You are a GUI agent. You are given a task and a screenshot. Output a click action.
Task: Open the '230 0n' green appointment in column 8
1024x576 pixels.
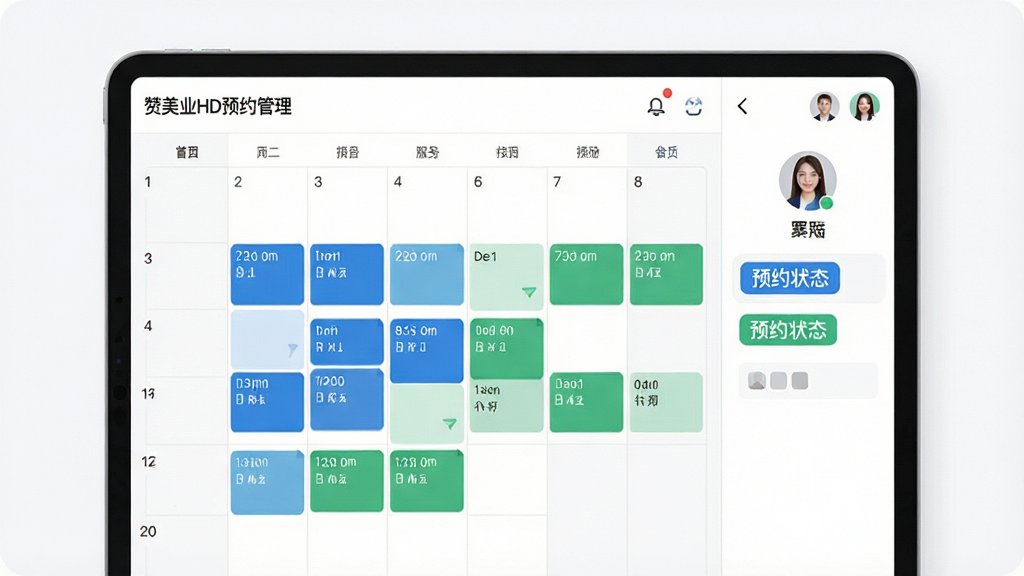tap(666, 274)
